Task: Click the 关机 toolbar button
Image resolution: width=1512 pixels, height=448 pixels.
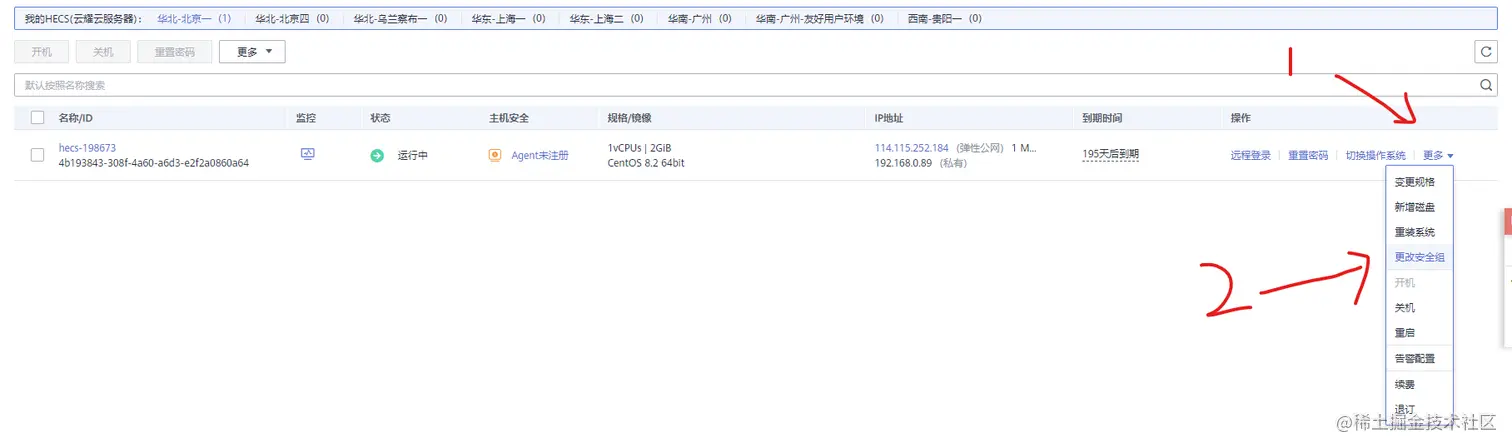Action: click(103, 52)
